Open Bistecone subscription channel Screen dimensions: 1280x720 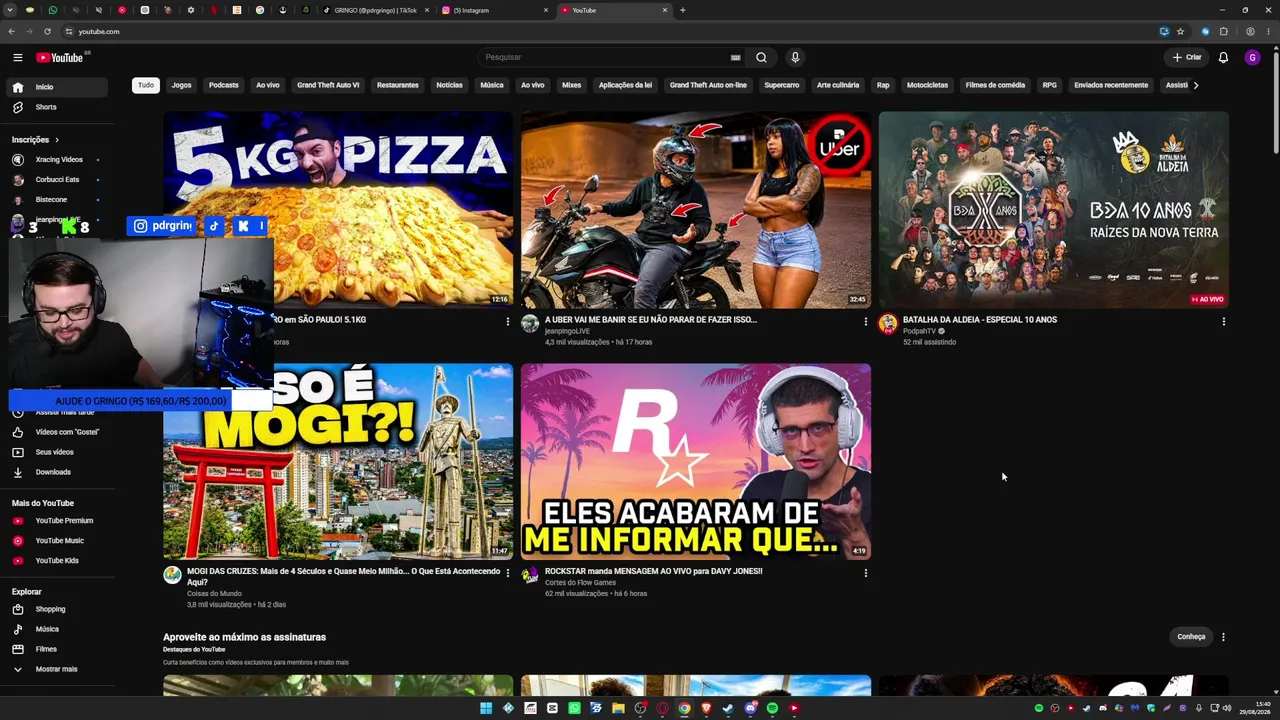pos(58,200)
